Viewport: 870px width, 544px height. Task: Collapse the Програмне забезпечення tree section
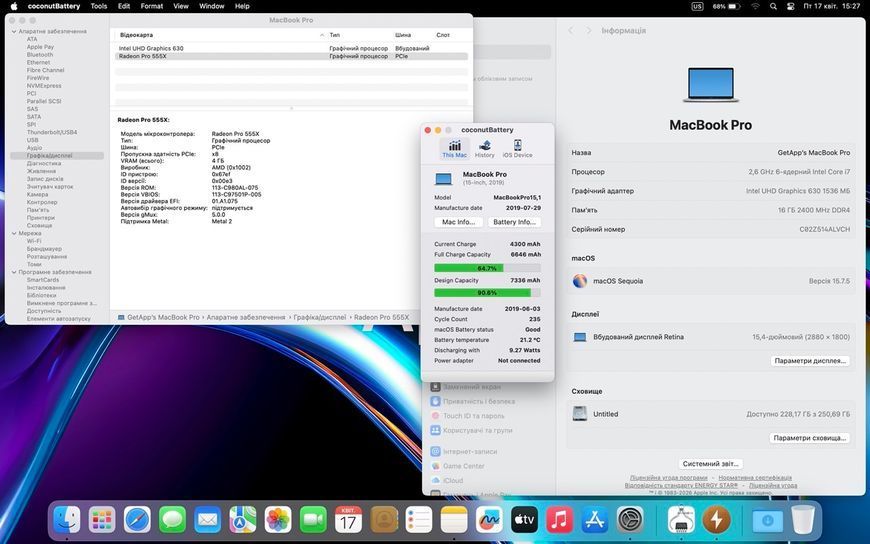[x=14, y=273]
